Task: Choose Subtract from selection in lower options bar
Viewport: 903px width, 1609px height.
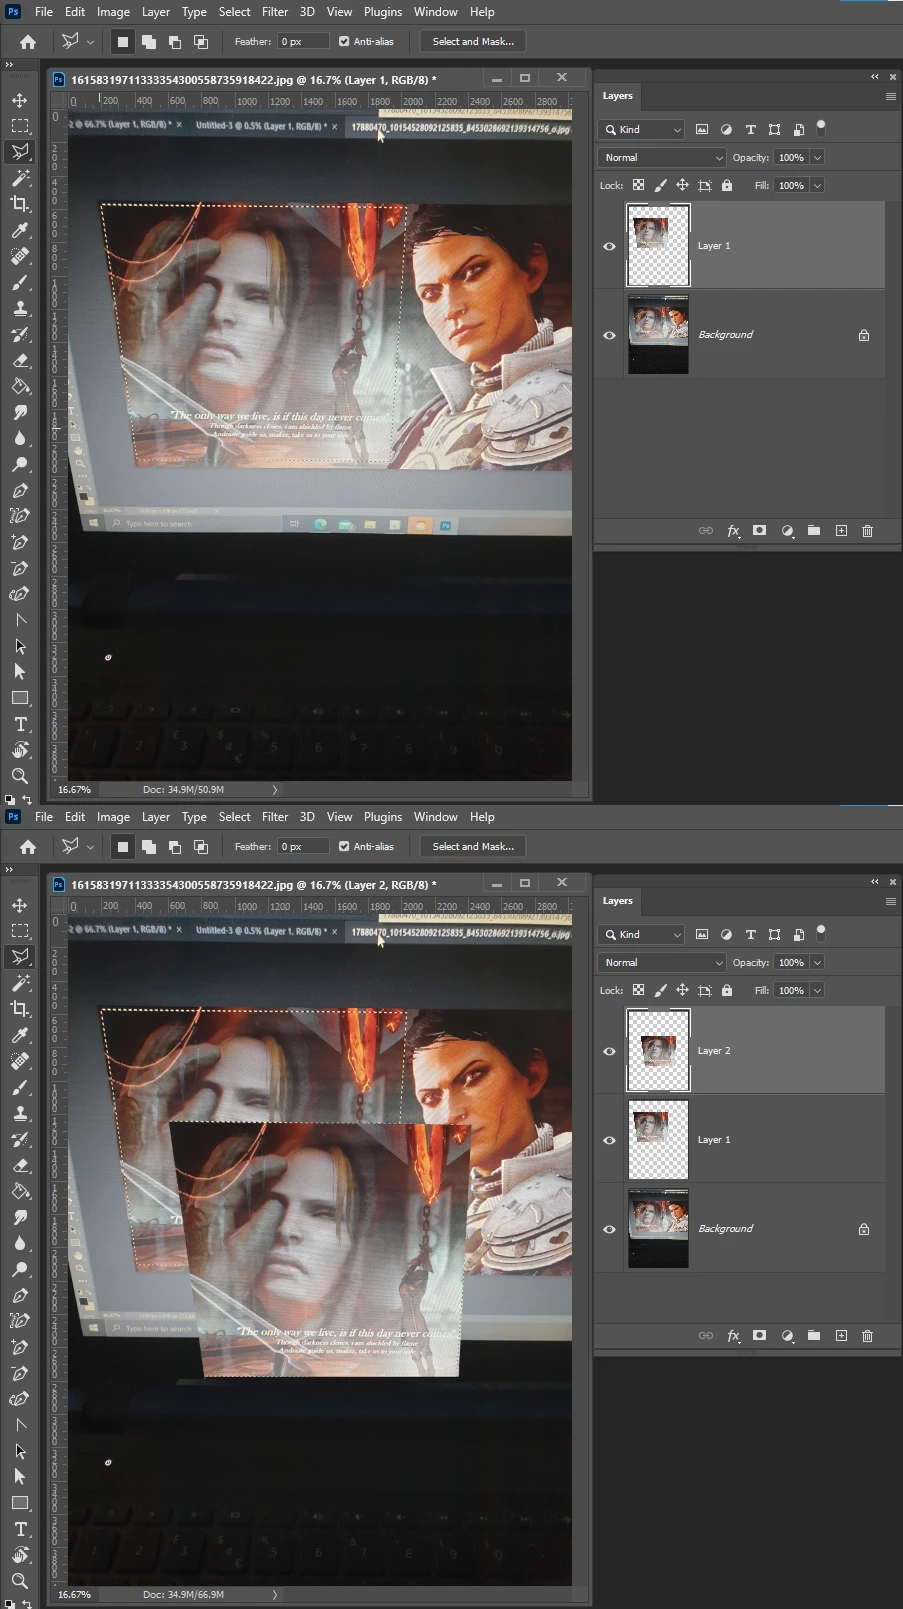Action: click(x=175, y=847)
